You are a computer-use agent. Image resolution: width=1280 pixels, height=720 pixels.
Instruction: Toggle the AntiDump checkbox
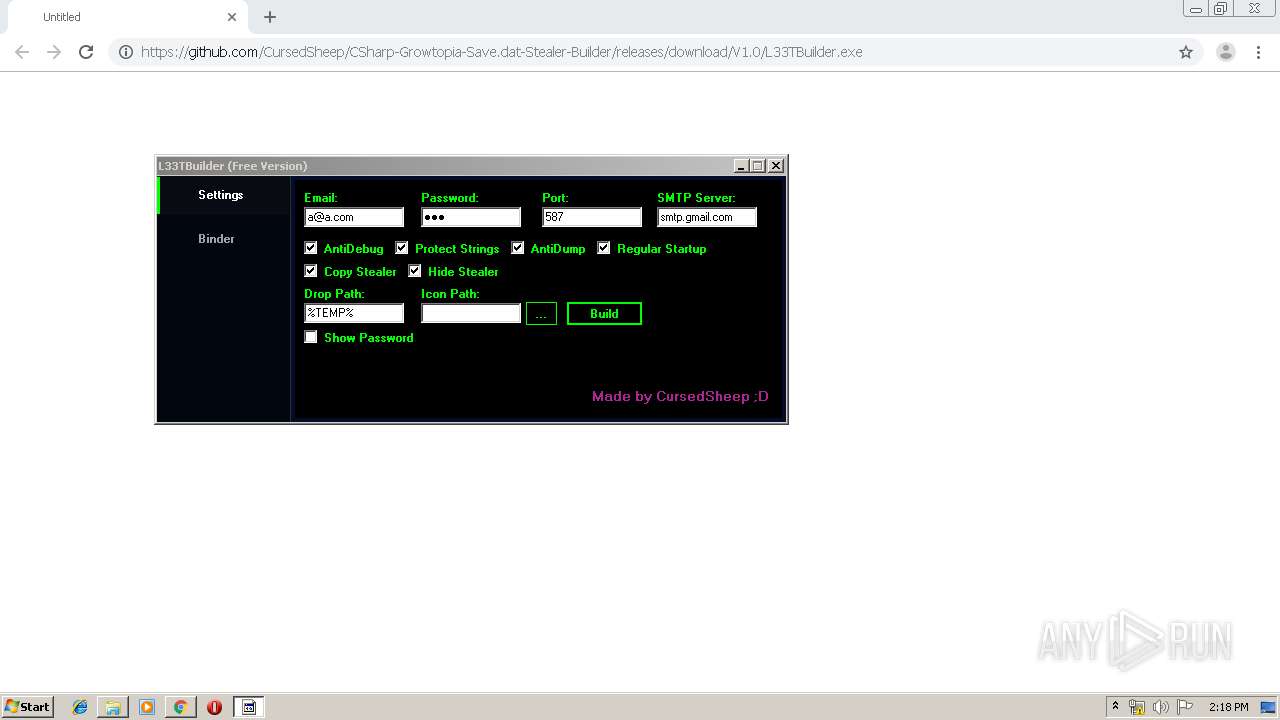point(518,248)
